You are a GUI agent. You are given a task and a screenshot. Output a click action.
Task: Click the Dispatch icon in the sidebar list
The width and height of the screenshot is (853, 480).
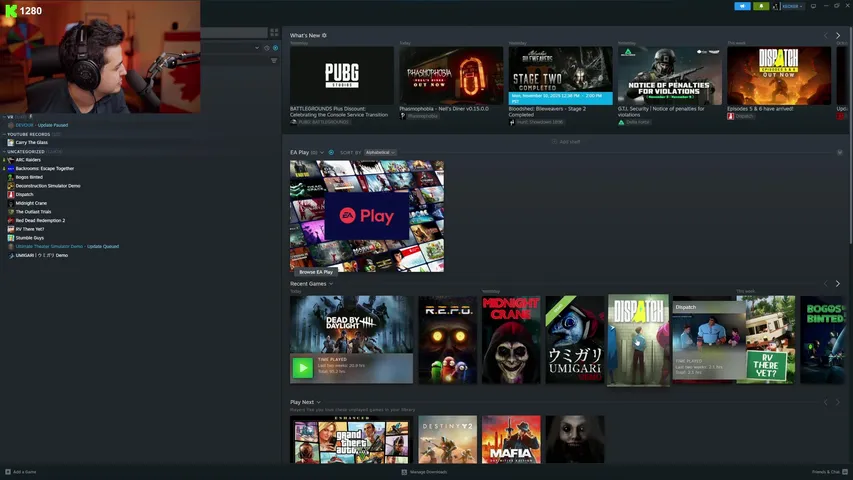tap(10, 195)
